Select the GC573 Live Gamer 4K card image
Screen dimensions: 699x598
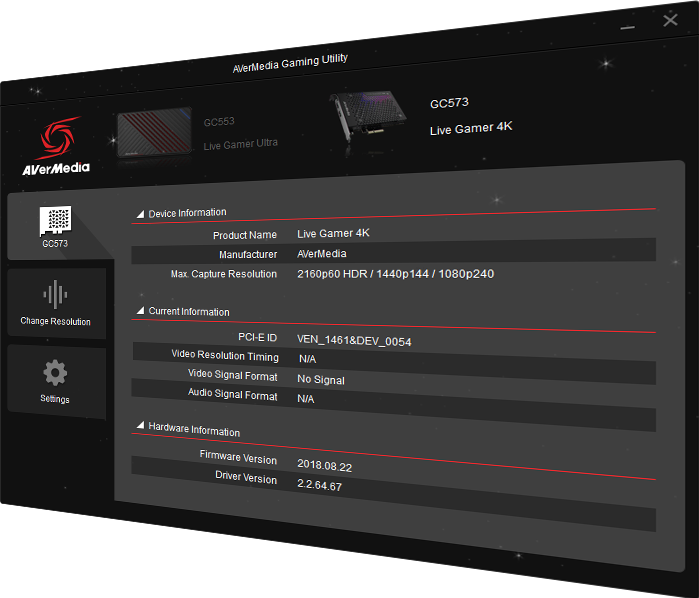tap(368, 116)
